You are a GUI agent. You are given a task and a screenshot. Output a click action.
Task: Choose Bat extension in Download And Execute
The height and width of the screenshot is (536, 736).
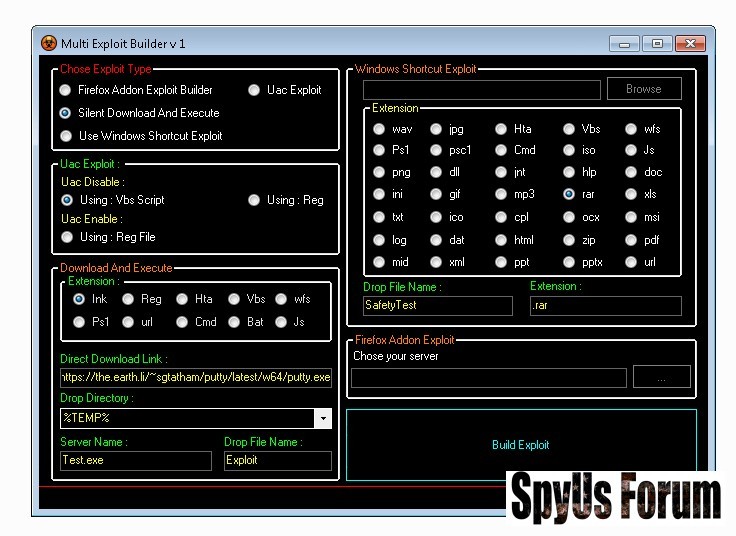(x=233, y=322)
